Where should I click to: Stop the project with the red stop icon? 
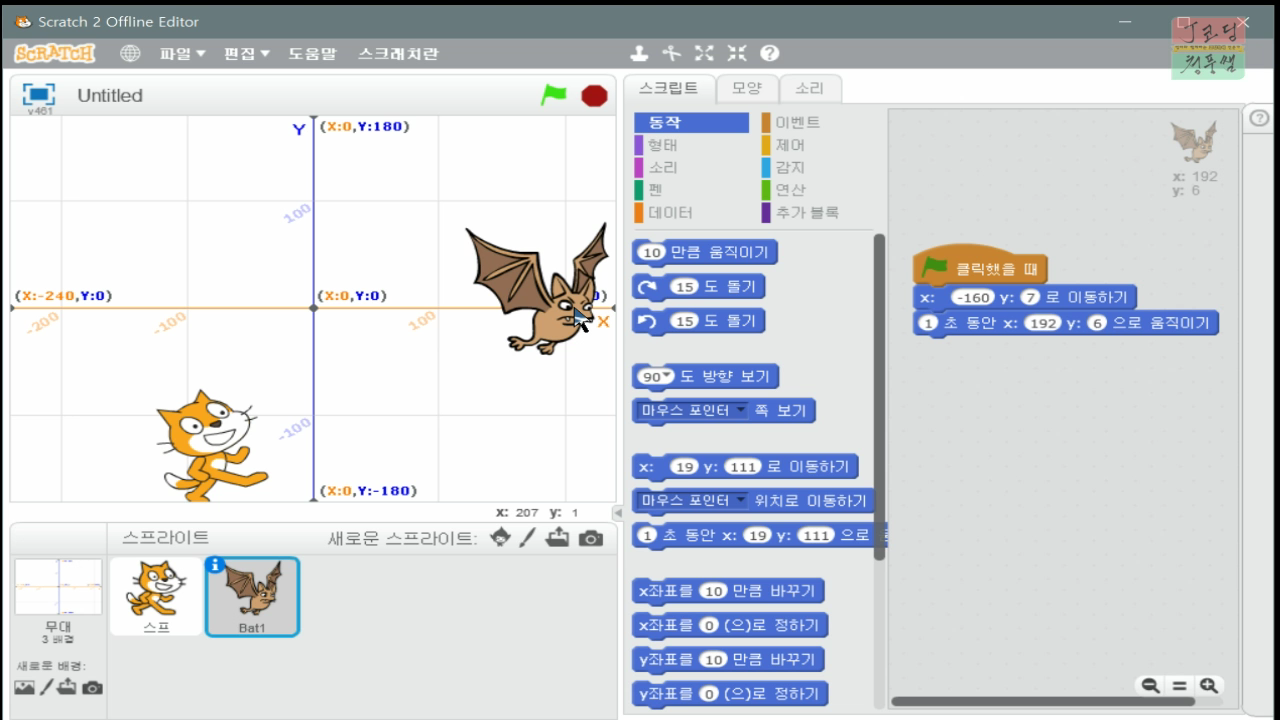click(593, 95)
